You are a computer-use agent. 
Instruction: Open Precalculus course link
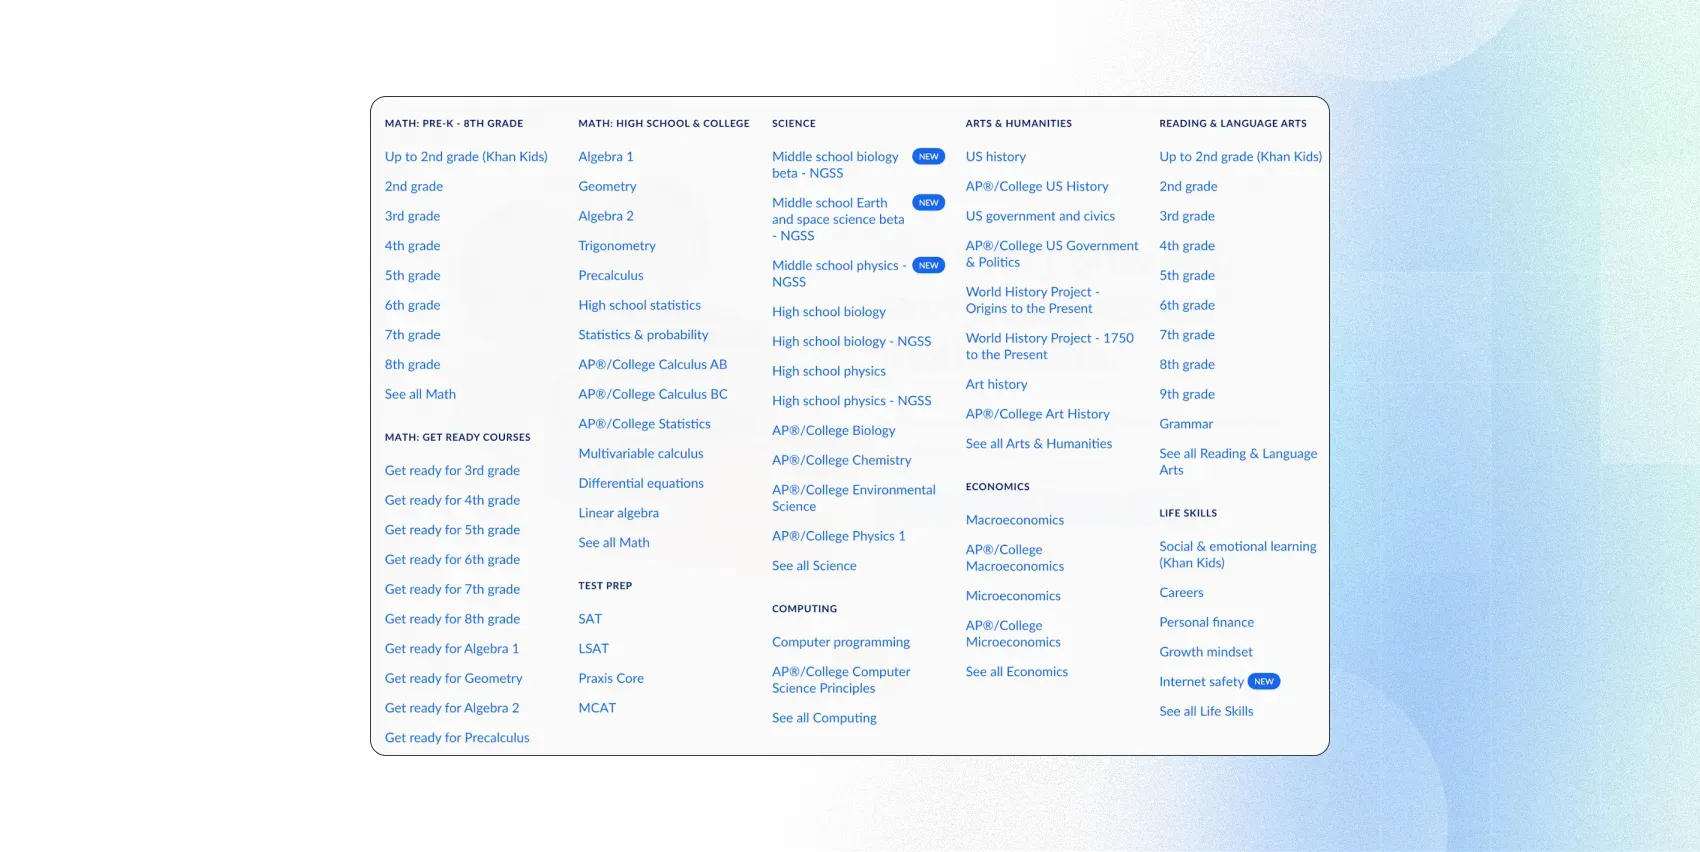pos(611,276)
